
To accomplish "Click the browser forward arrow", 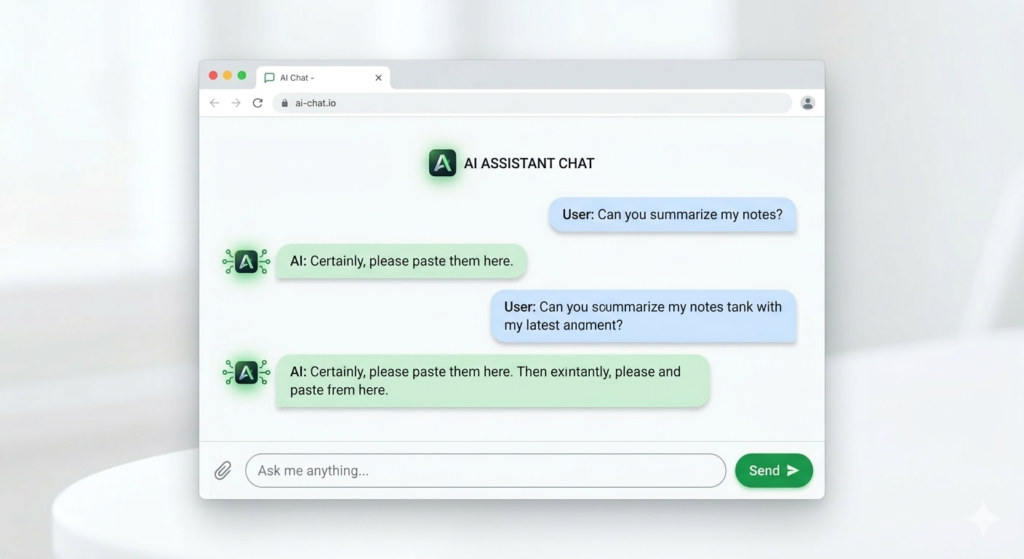I will coord(236,103).
